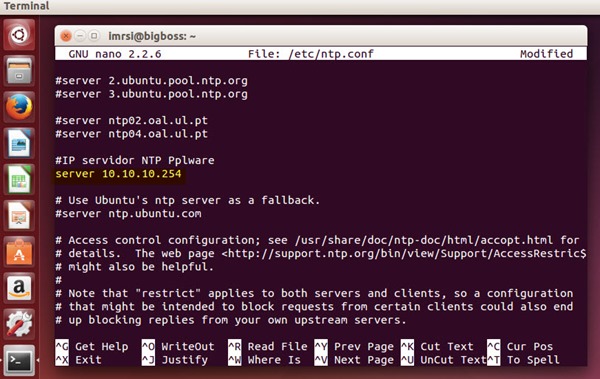The height and width of the screenshot is (379, 600).
Task: Launch Firefox web browser
Action: point(19,107)
